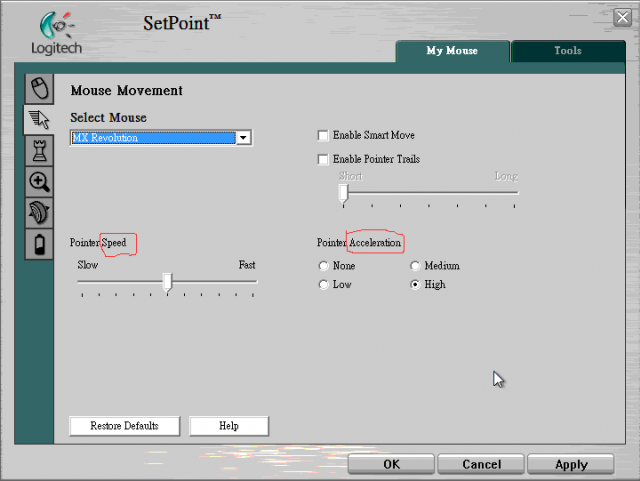
Task: Select Low pointer acceleration
Action: click(x=323, y=285)
